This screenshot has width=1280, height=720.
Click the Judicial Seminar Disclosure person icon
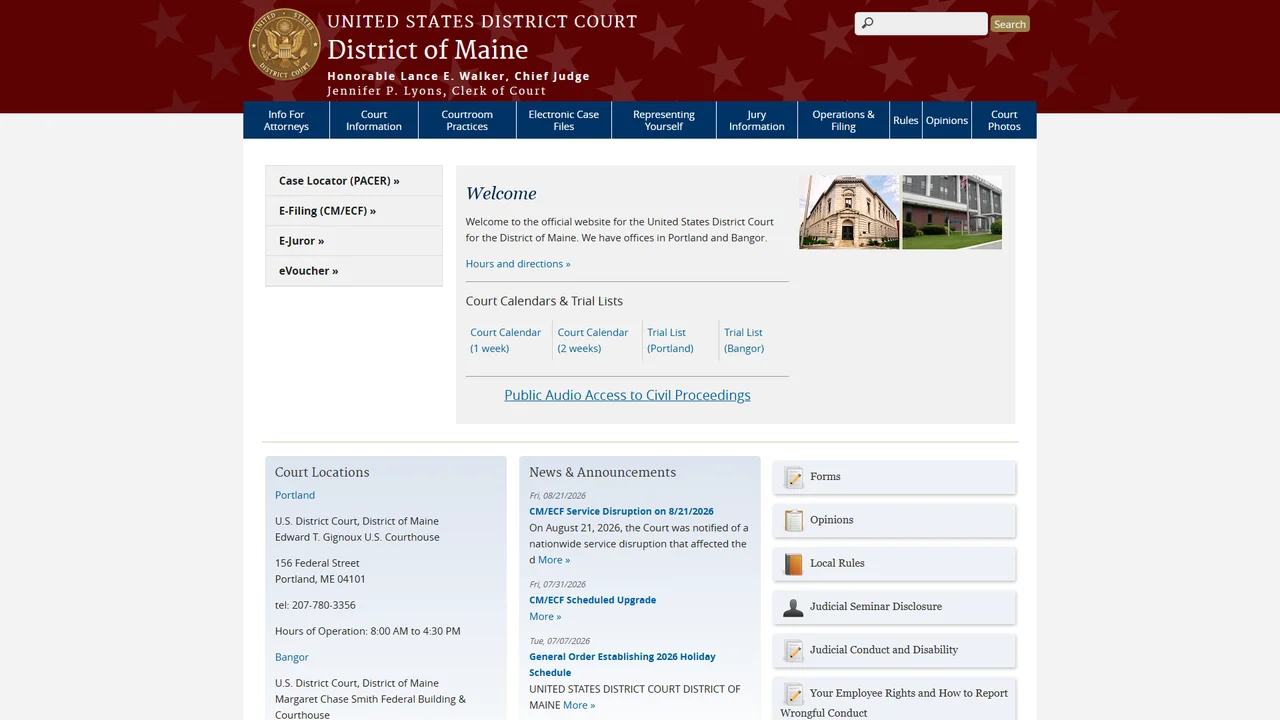click(x=794, y=607)
